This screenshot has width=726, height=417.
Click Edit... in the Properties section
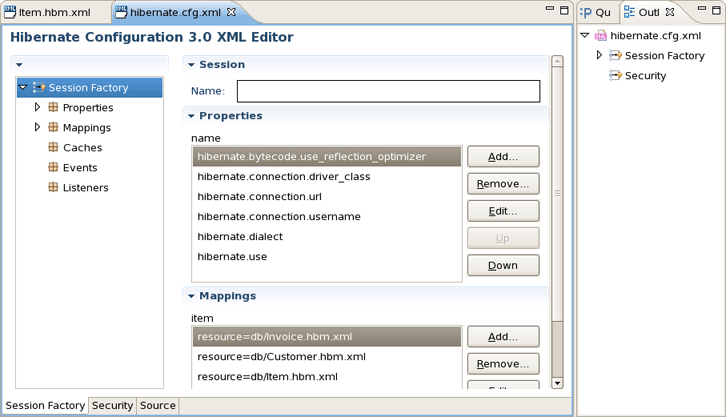[x=503, y=211]
